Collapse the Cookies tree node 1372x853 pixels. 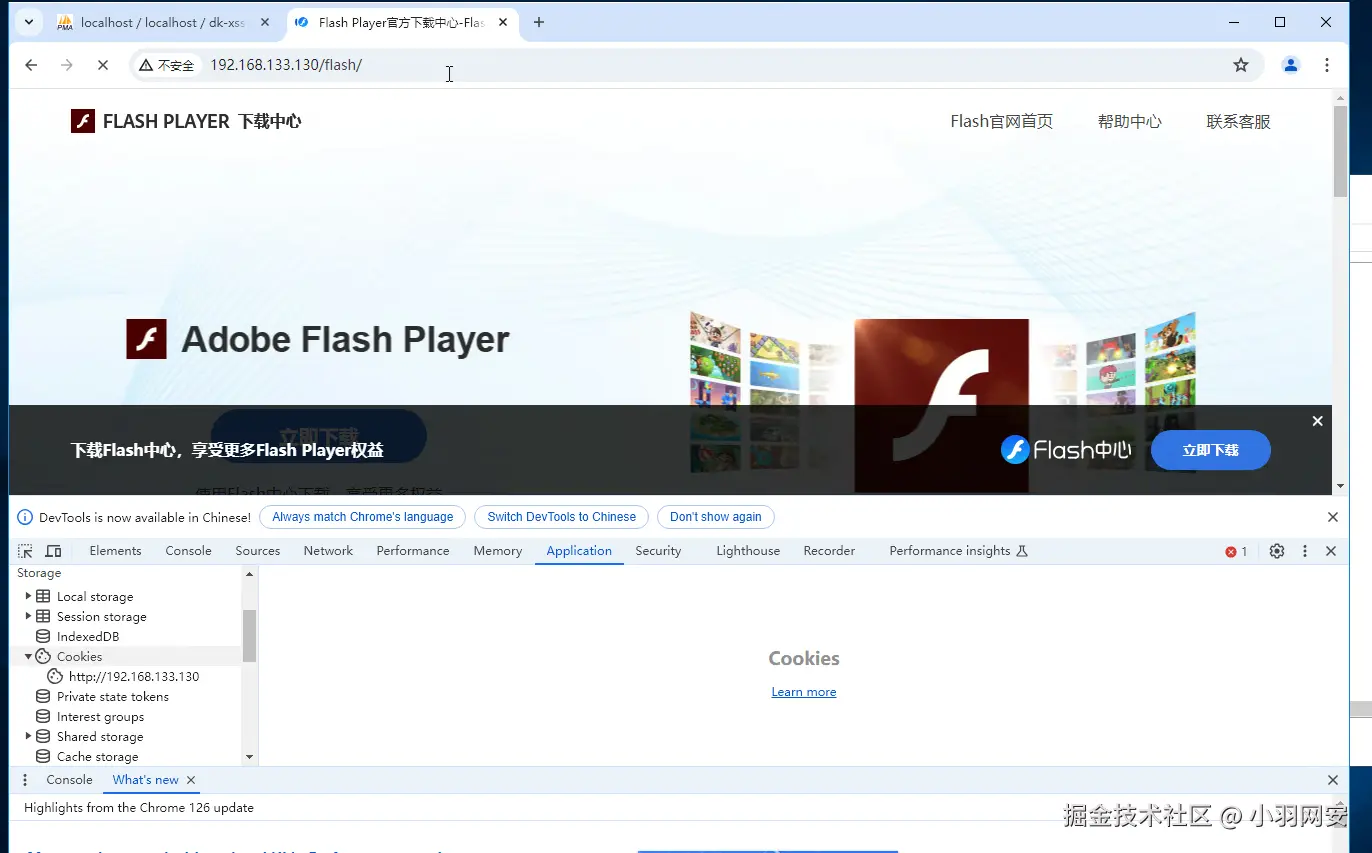pyautogui.click(x=28, y=656)
